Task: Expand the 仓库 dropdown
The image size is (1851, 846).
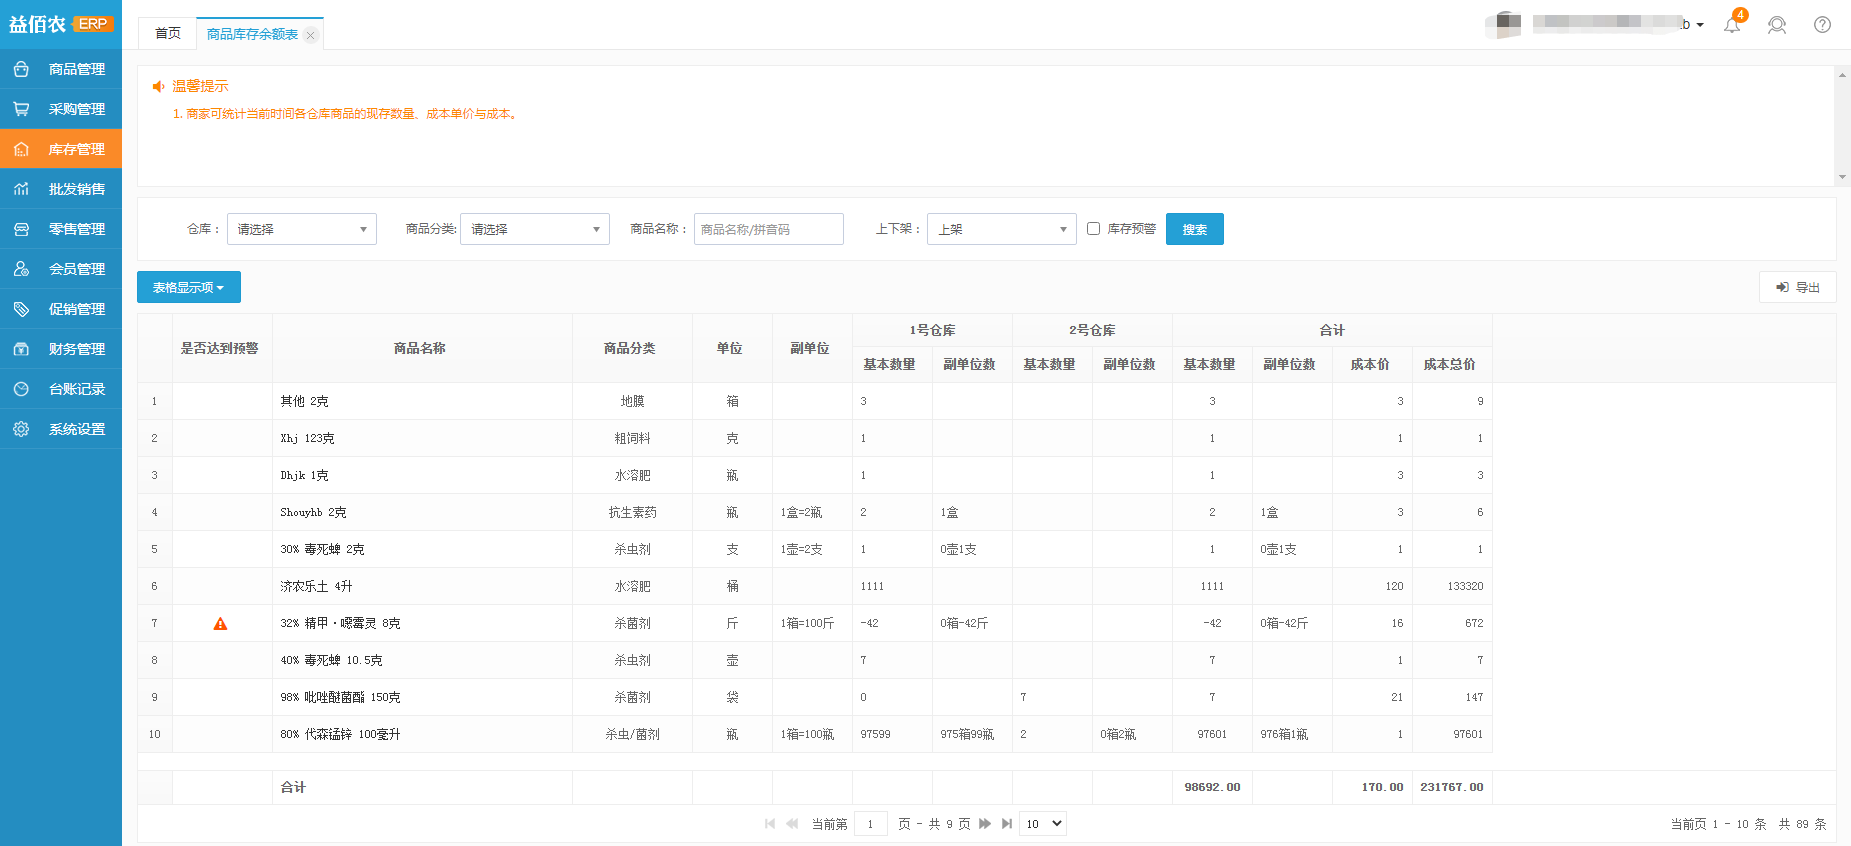Action: point(302,229)
